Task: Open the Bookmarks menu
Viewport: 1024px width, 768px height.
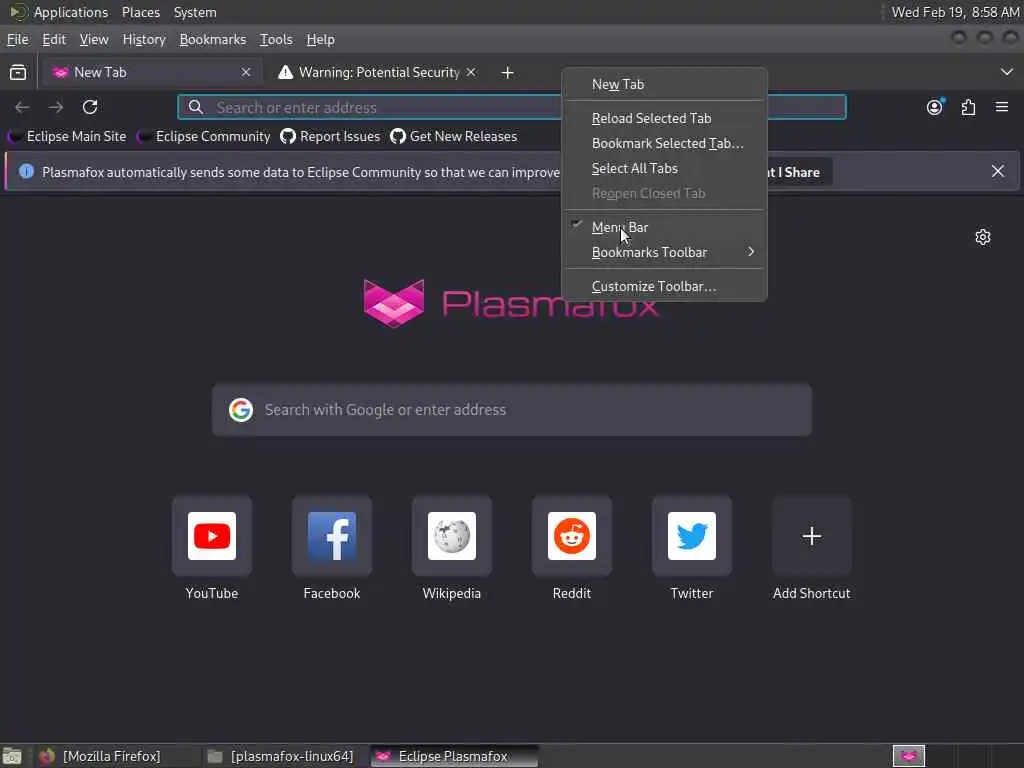Action: [x=213, y=39]
